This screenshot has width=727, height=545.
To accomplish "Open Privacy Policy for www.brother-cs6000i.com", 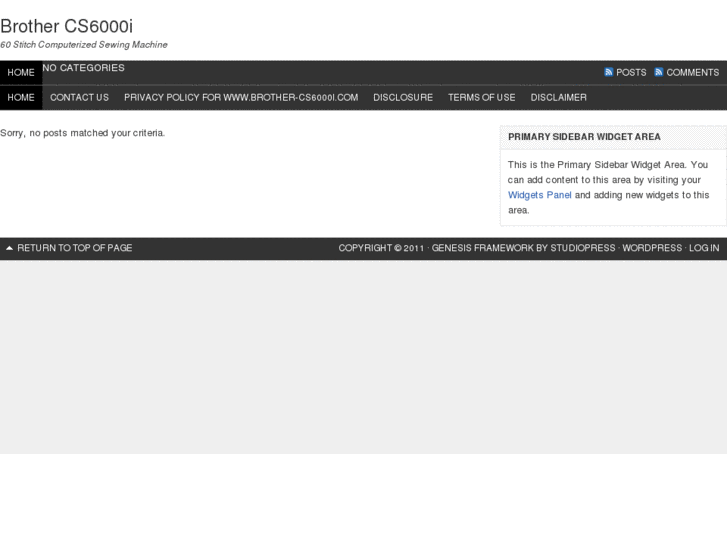I will (x=241, y=97).
